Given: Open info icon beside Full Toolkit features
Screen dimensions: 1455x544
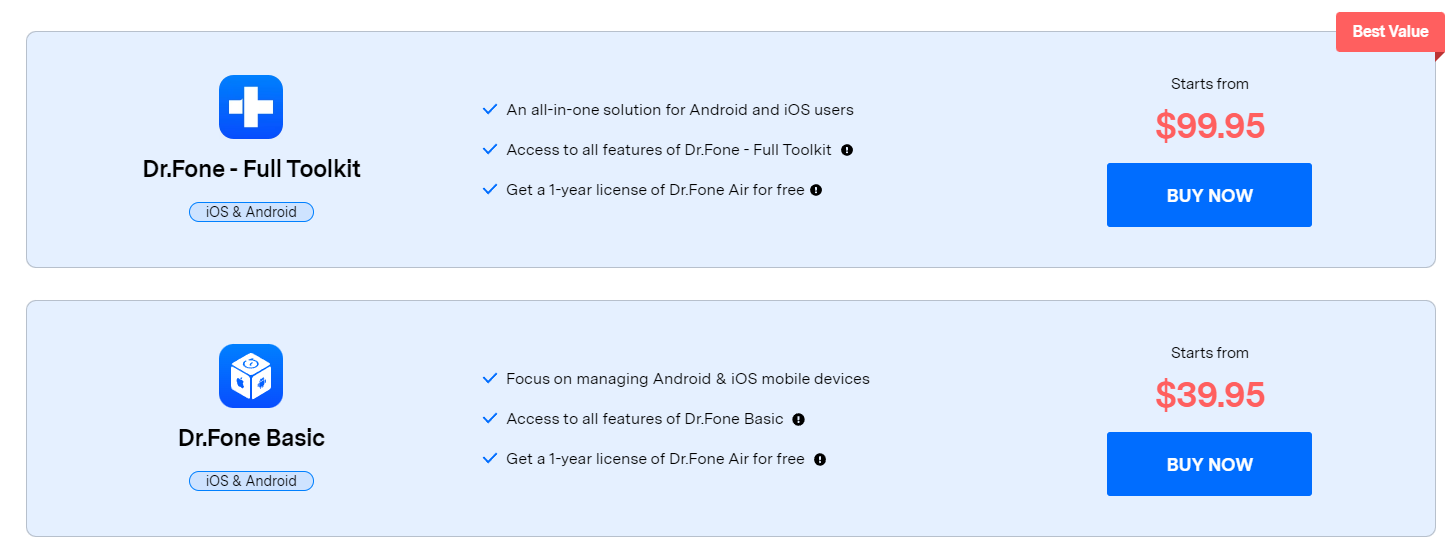Looking at the screenshot, I should coord(847,150).
